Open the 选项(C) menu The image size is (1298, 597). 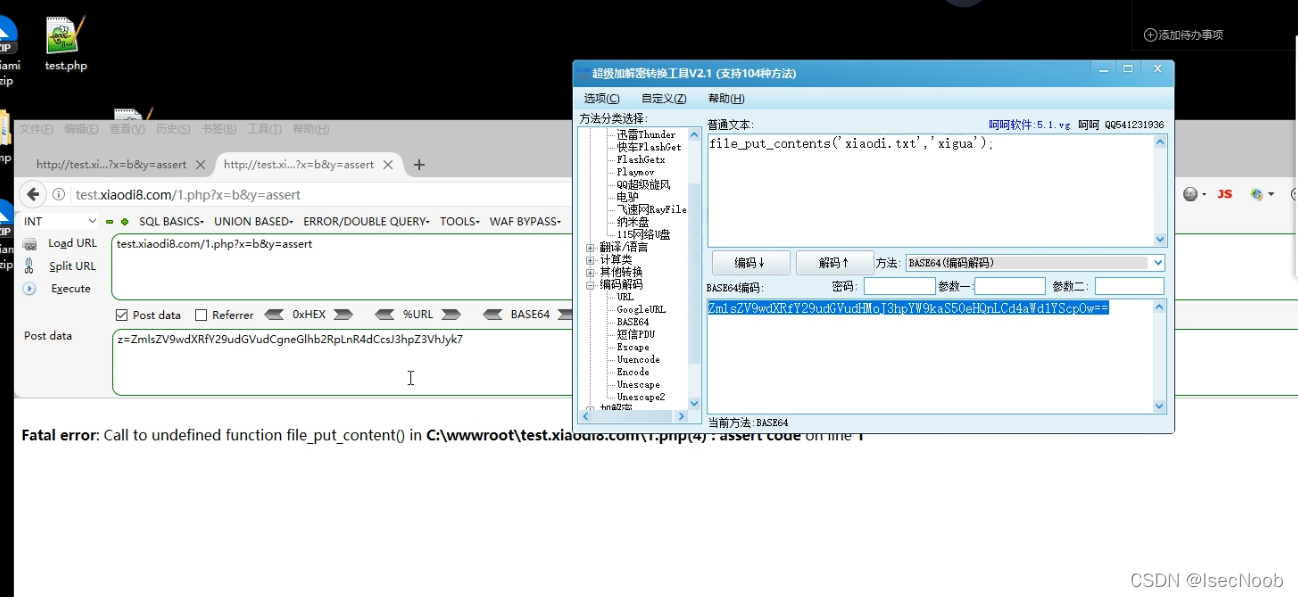coord(602,98)
